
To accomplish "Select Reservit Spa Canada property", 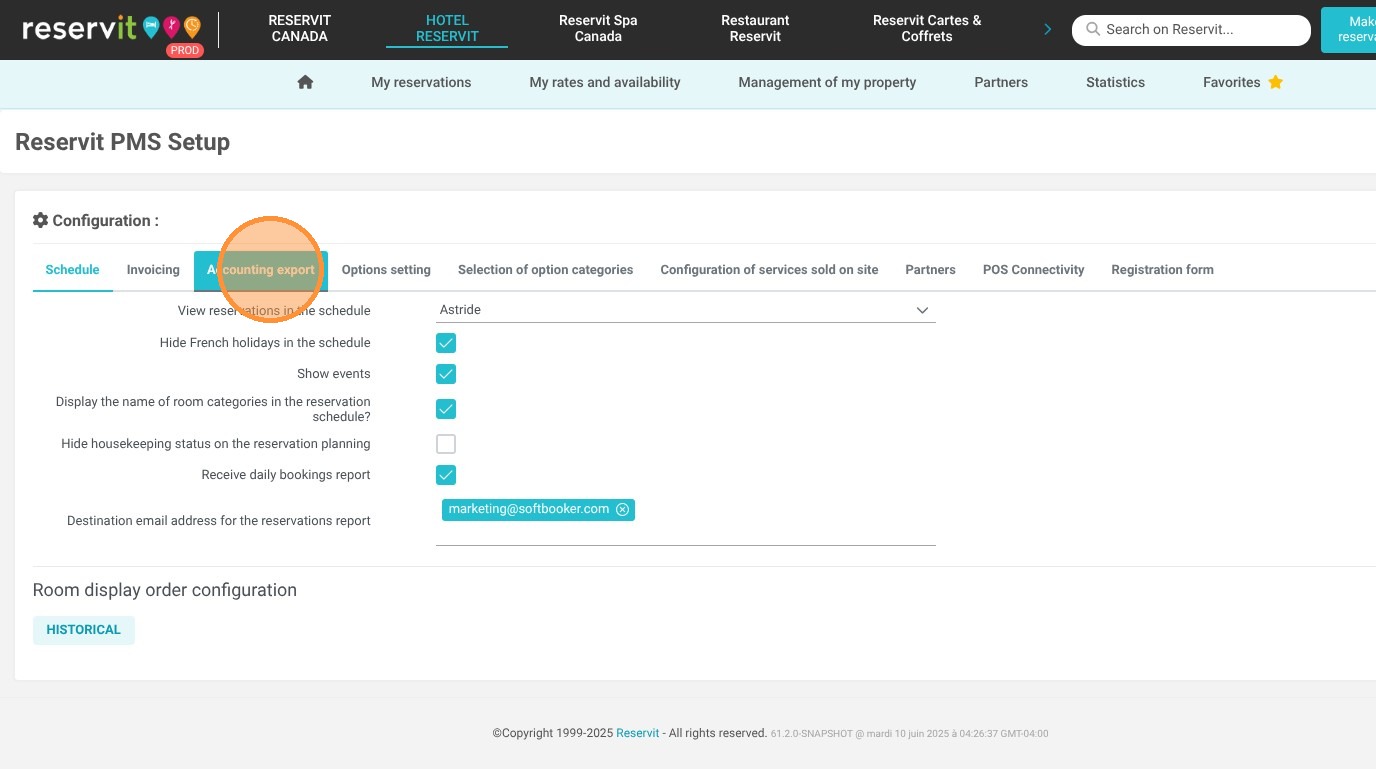I will pos(598,28).
